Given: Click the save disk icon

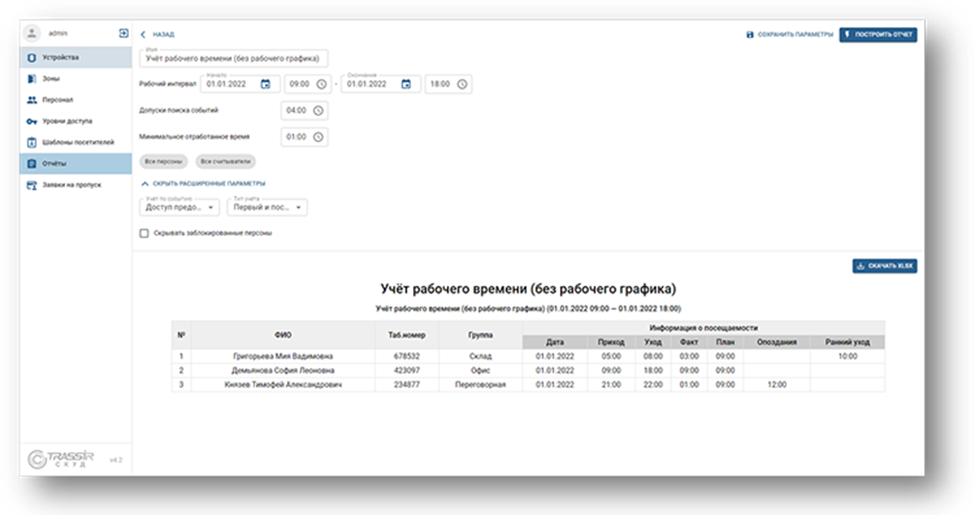Looking at the screenshot, I should click(x=750, y=34).
